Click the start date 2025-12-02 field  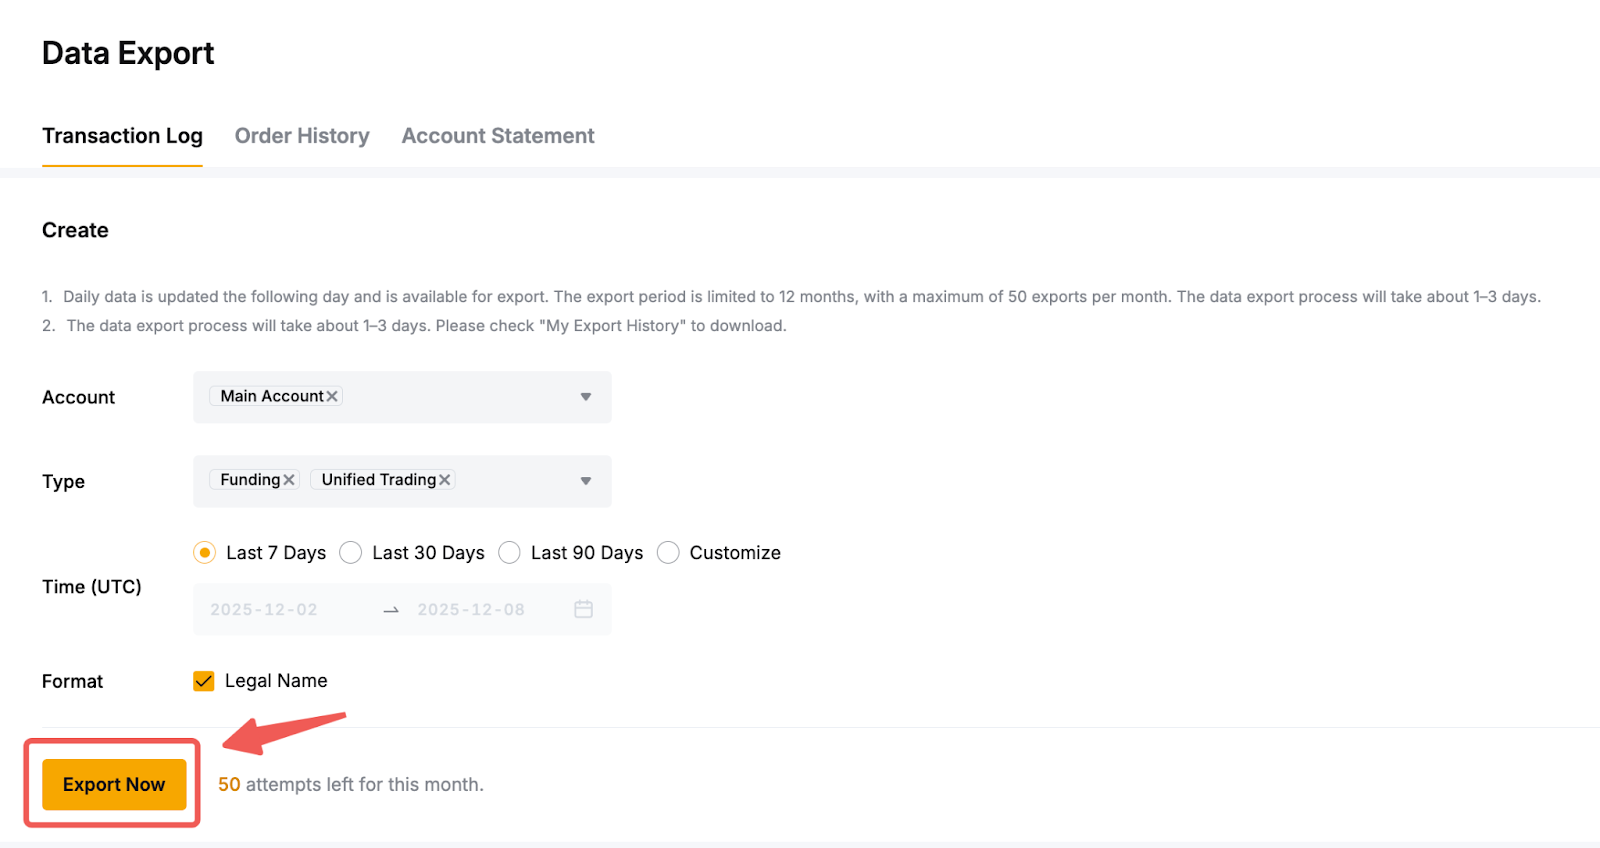click(264, 610)
